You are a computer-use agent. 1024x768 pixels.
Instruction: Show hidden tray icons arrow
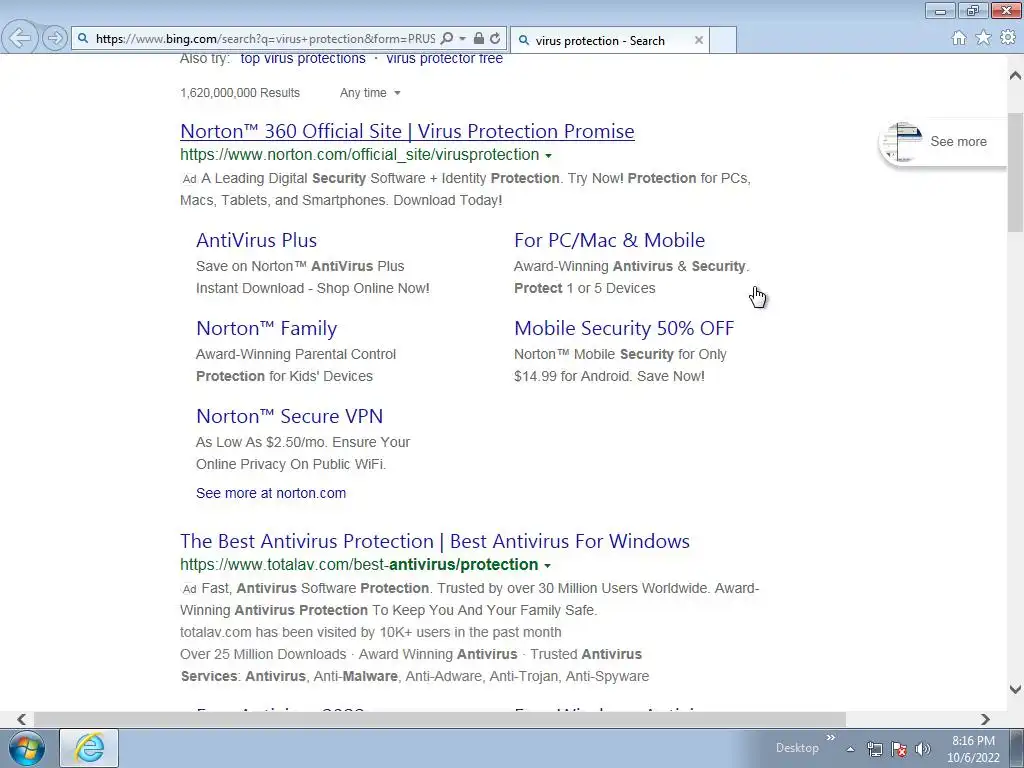[x=850, y=749]
